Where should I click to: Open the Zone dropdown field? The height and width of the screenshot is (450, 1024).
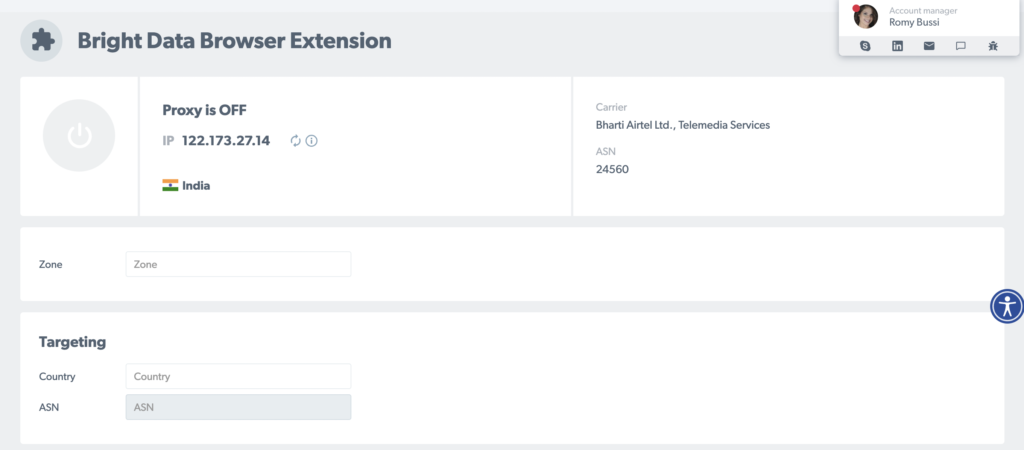(x=238, y=264)
